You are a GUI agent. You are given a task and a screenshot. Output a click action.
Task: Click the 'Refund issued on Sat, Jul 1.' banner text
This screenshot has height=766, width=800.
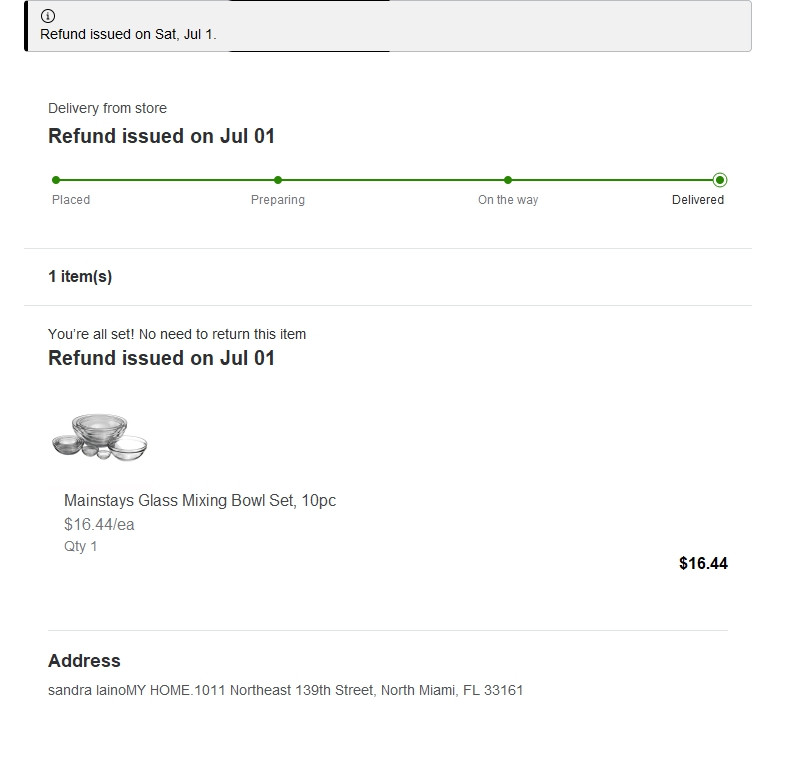tap(128, 34)
